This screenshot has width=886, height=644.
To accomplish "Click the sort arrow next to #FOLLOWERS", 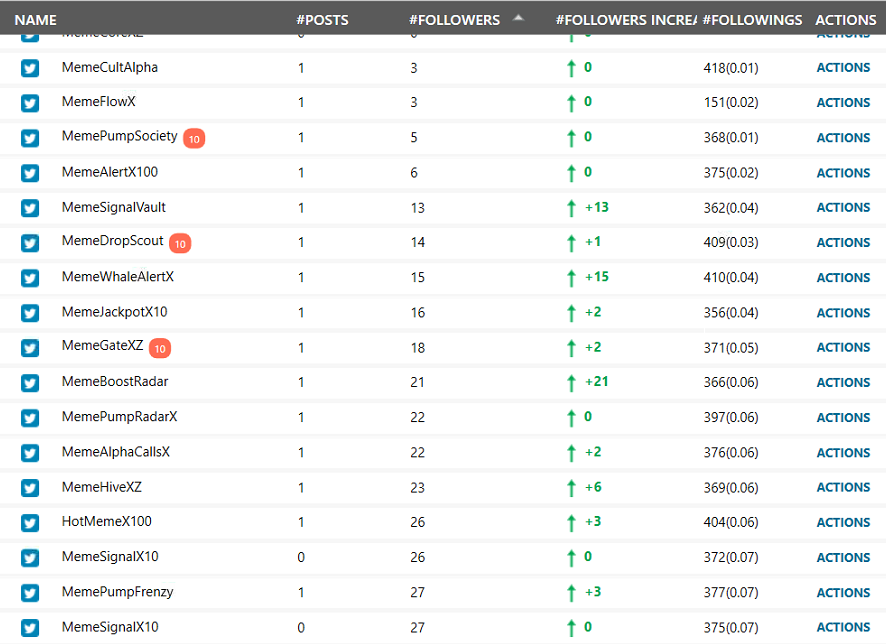I will tap(518, 18).
